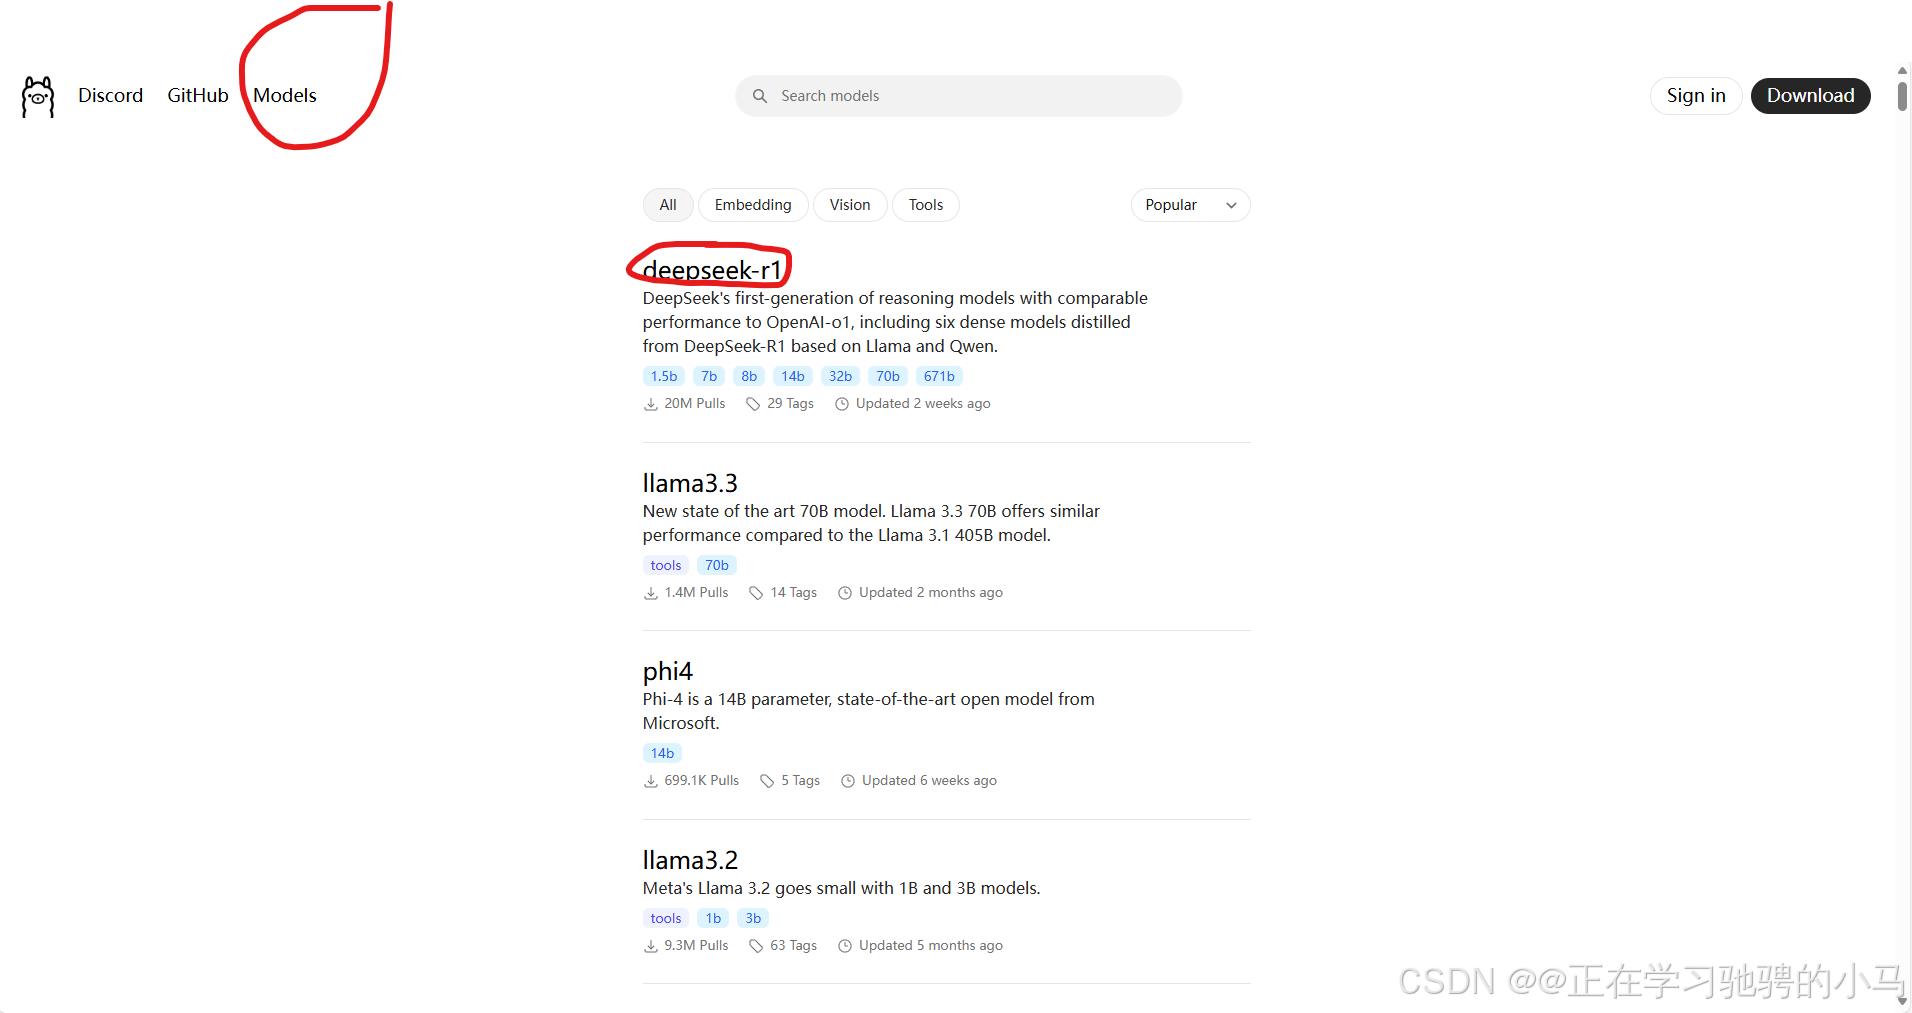Click the download icon beside 20M Pulls
This screenshot has height=1013, width=1912.
651,404
